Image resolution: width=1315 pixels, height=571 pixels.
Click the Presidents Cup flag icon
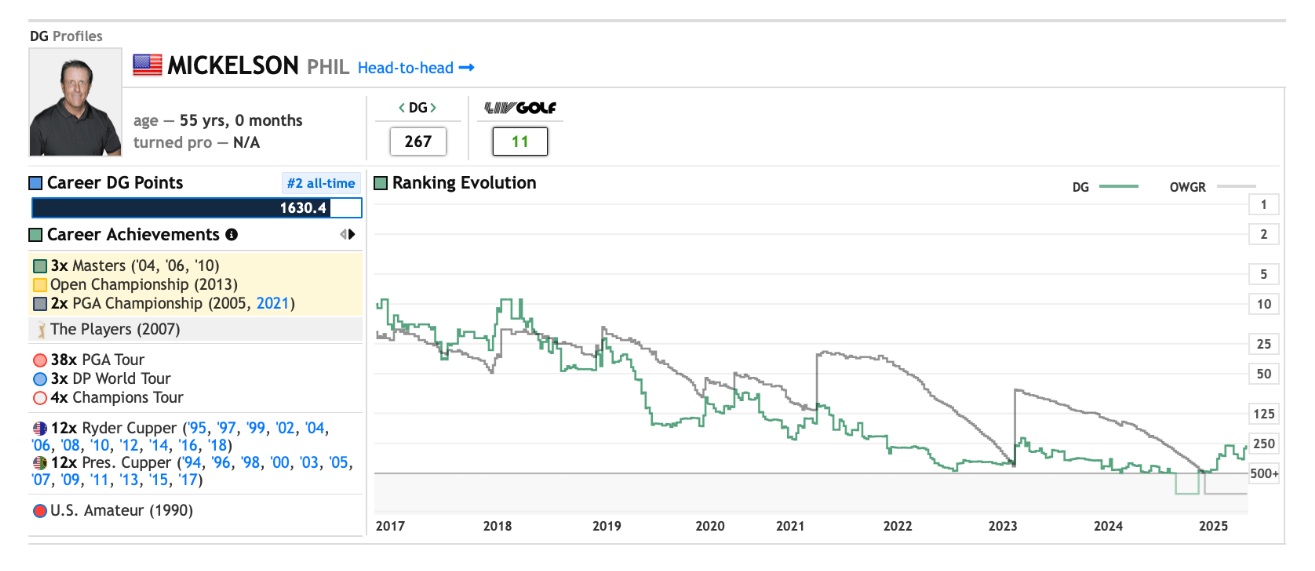40,463
